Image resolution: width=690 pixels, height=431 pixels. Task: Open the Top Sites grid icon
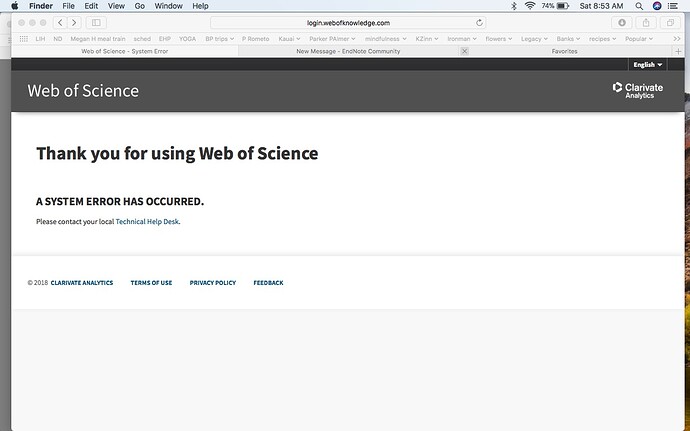[24, 39]
